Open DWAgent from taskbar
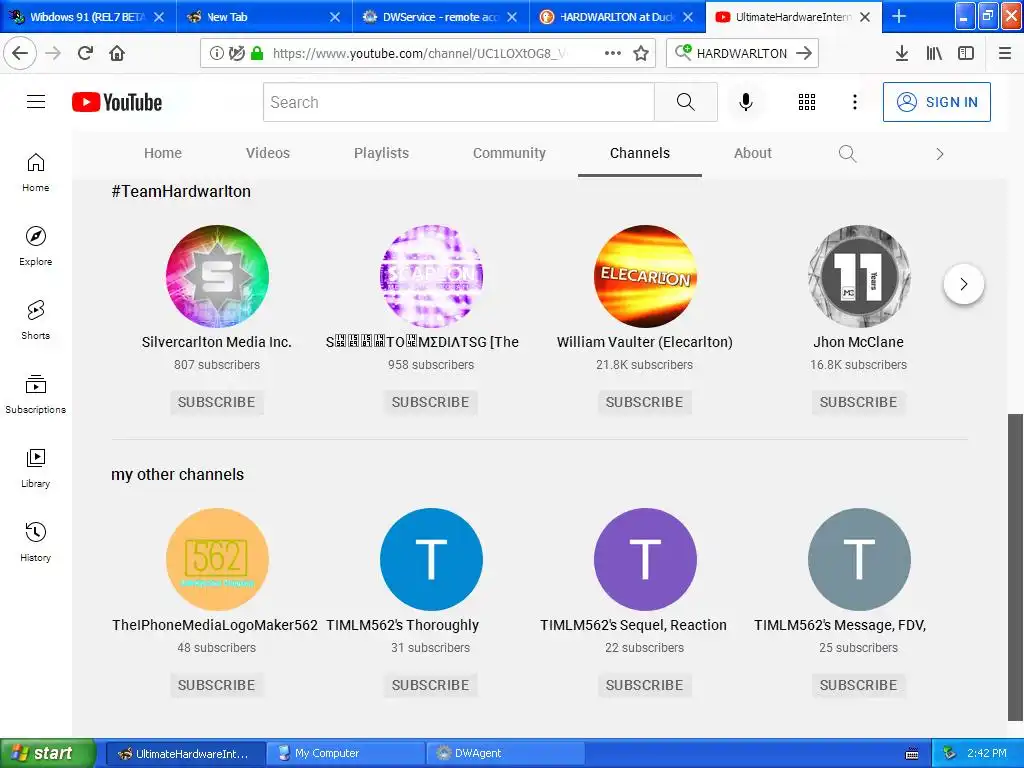The height and width of the screenshot is (768, 1024). click(x=505, y=753)
